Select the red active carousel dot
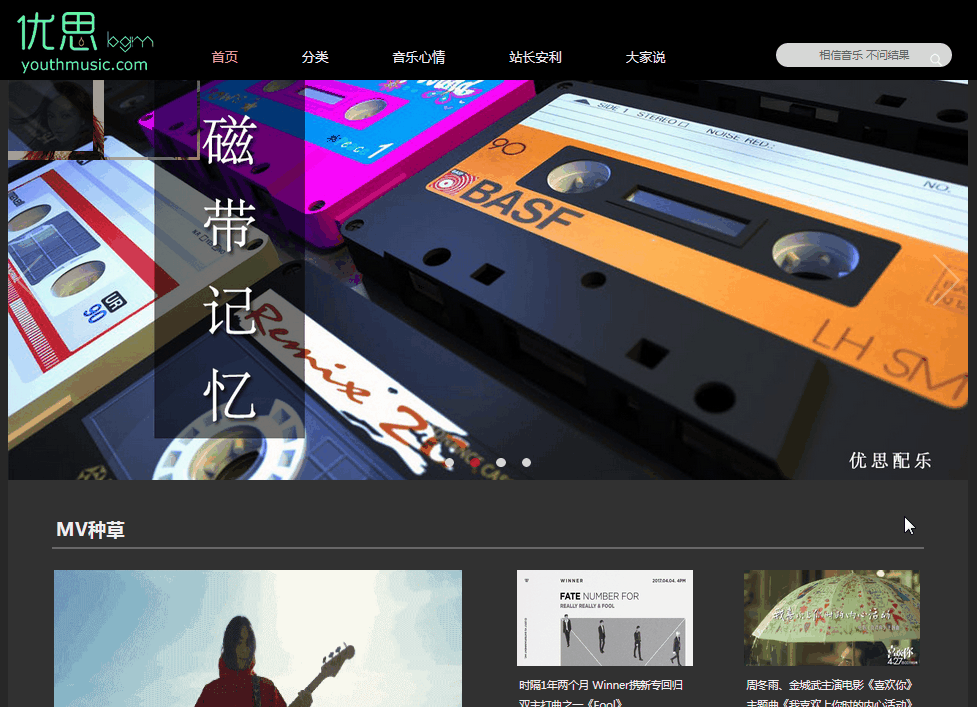 [475, 462]
